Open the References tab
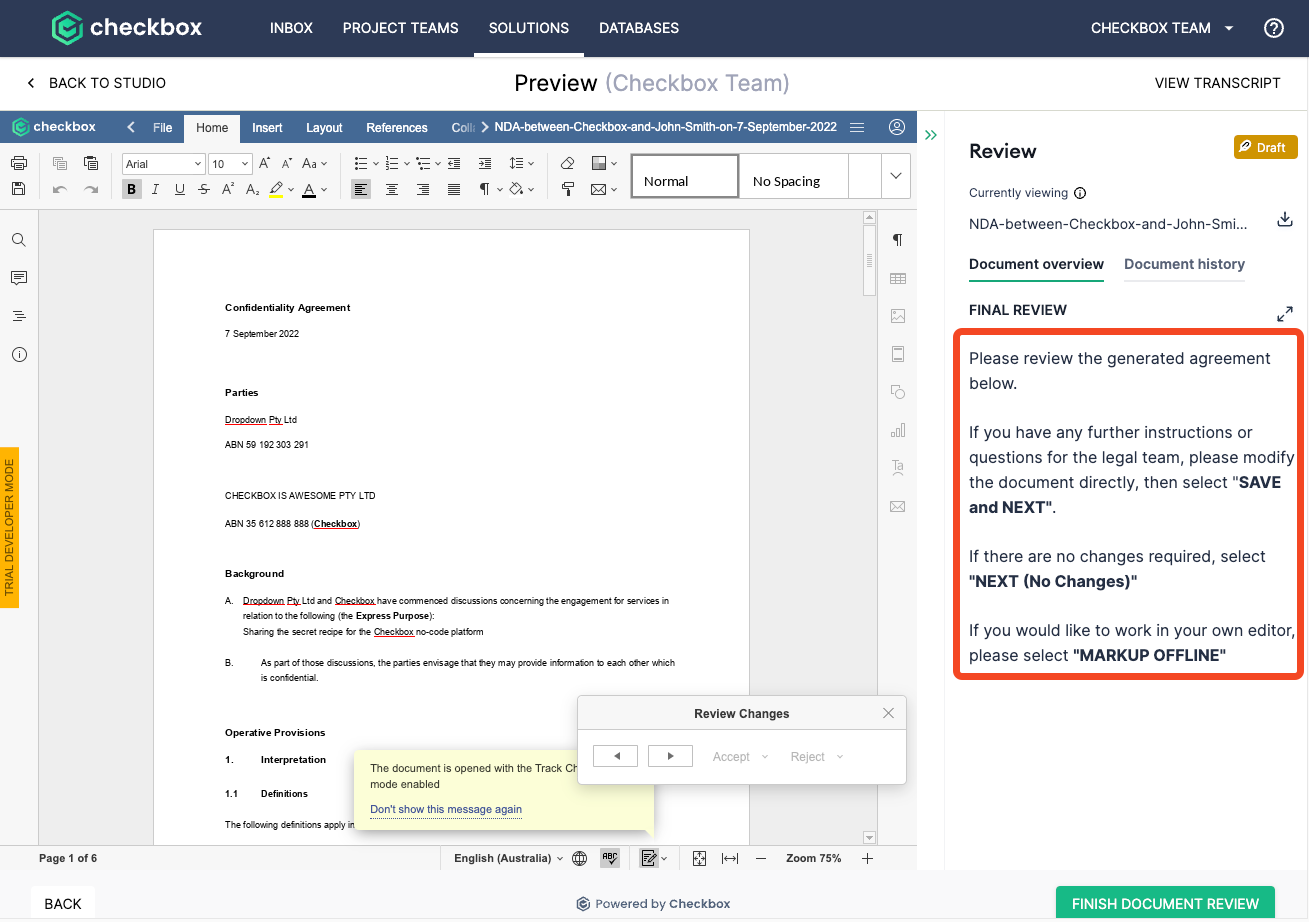Viewport: 1309px width, 922px height. pos(397,128)
